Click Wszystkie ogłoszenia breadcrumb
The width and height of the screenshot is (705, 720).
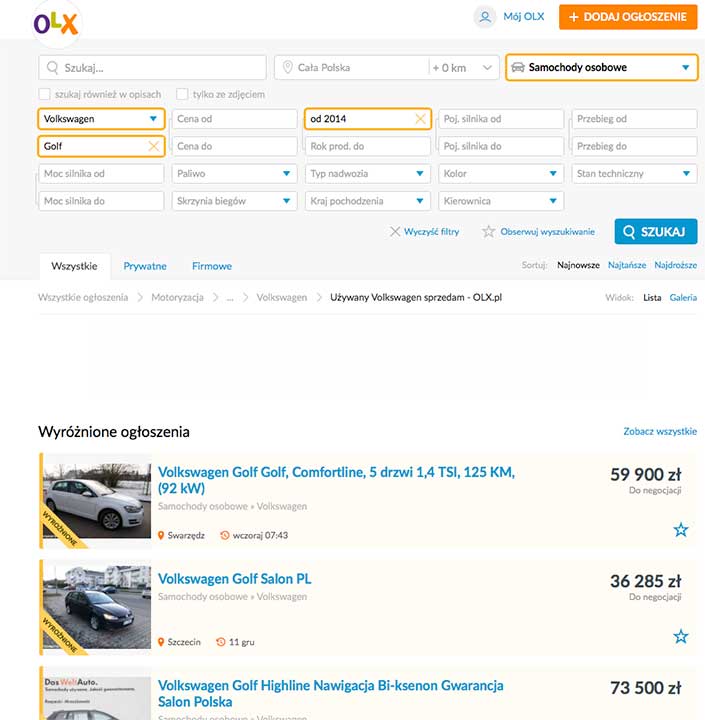tap(83, 298)
